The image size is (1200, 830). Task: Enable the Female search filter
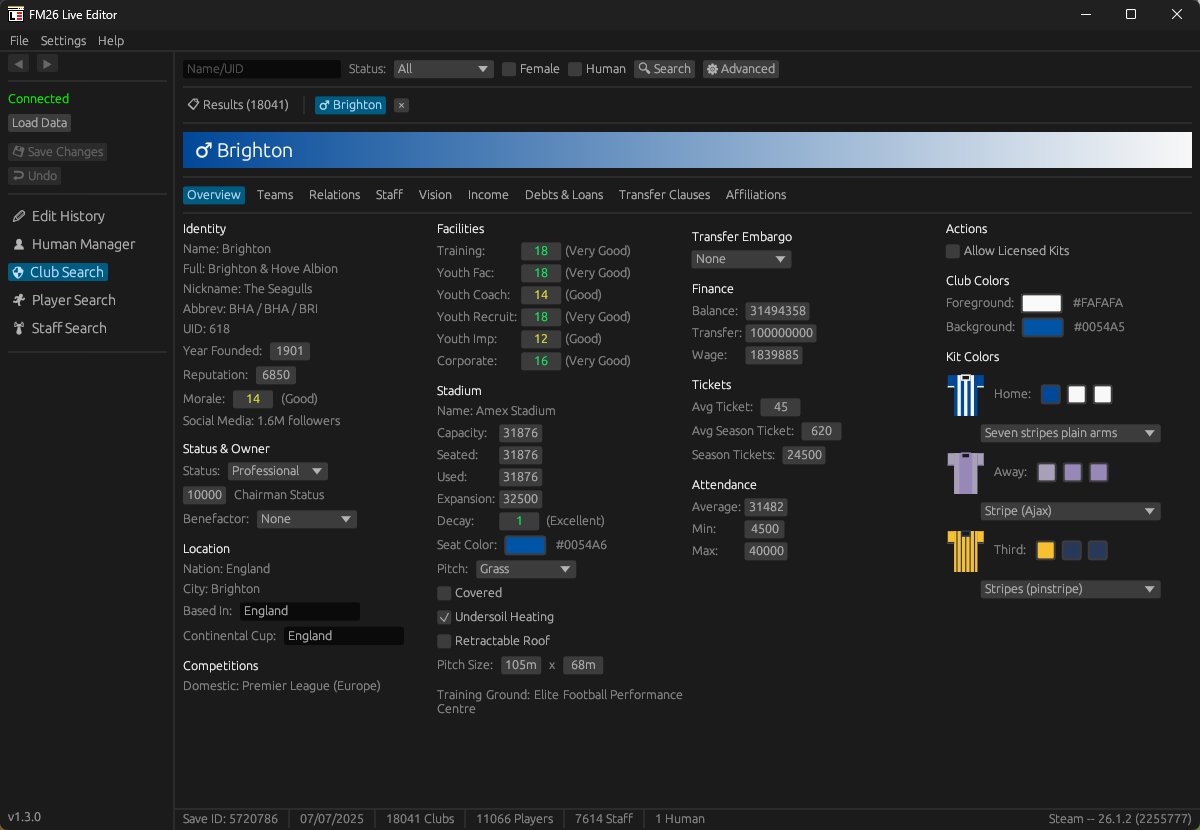[x=510, y=68]
